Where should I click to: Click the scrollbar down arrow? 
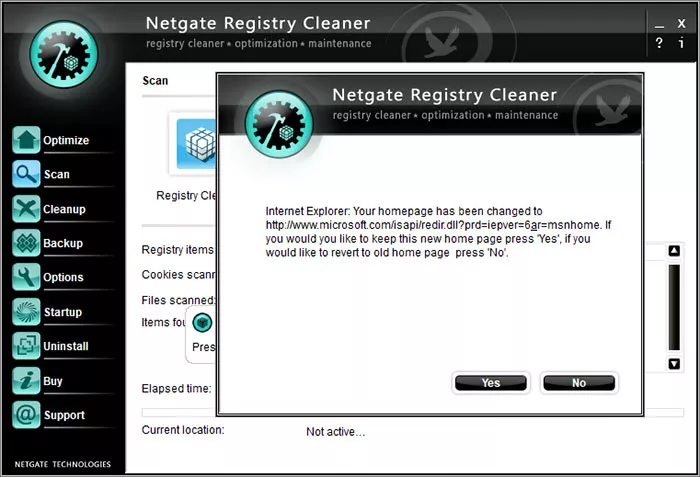click(674, 364)
